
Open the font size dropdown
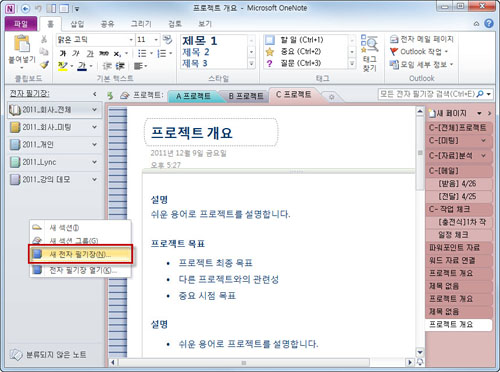click(x=156, y=40)
